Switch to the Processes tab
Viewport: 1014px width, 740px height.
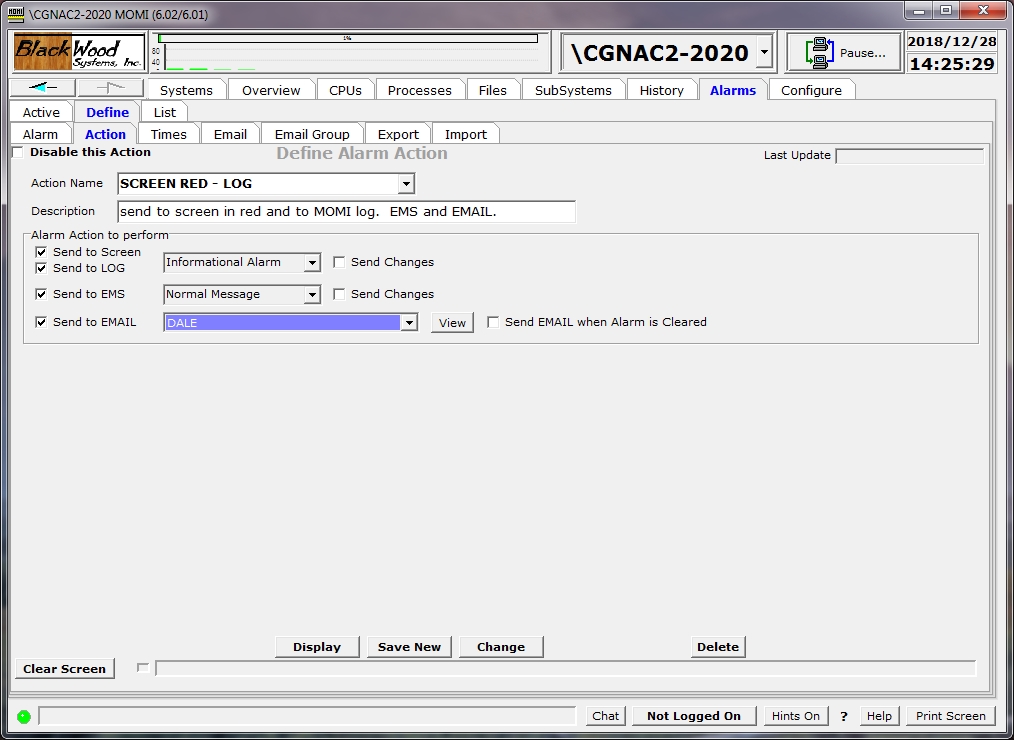419,90
